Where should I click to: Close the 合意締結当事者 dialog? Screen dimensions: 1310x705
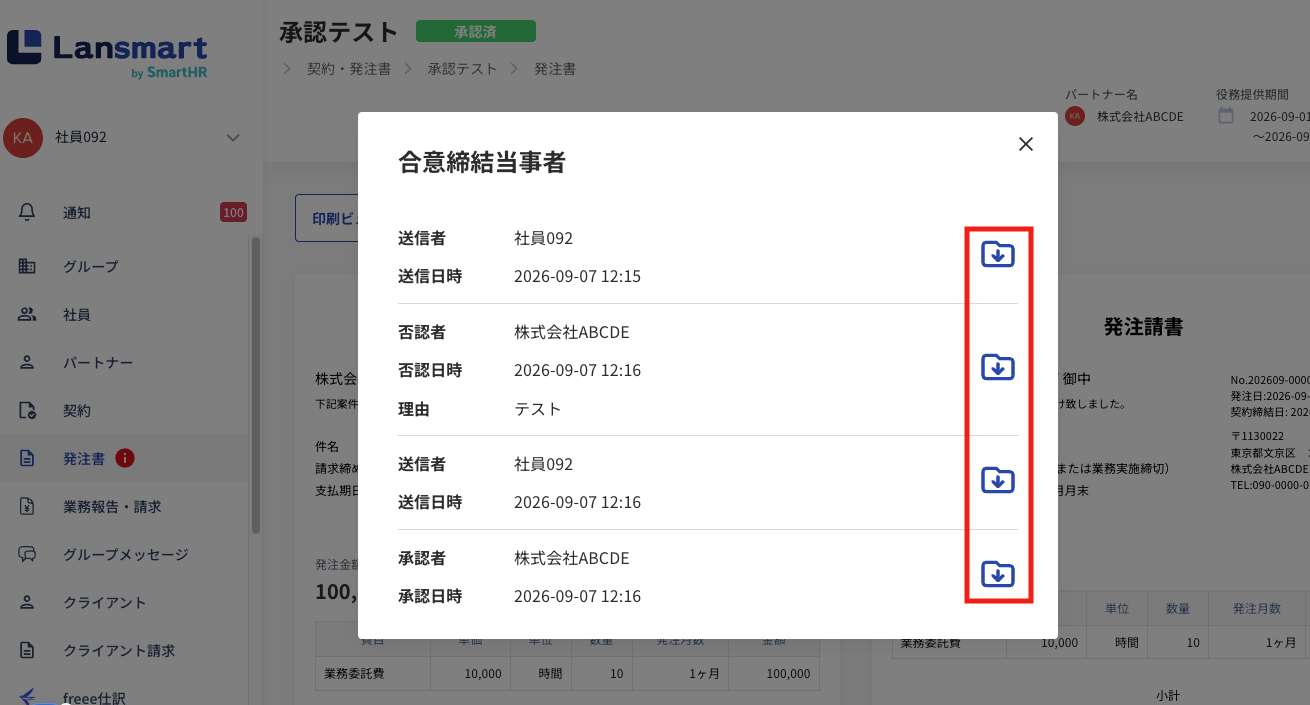pos(1025,144)
